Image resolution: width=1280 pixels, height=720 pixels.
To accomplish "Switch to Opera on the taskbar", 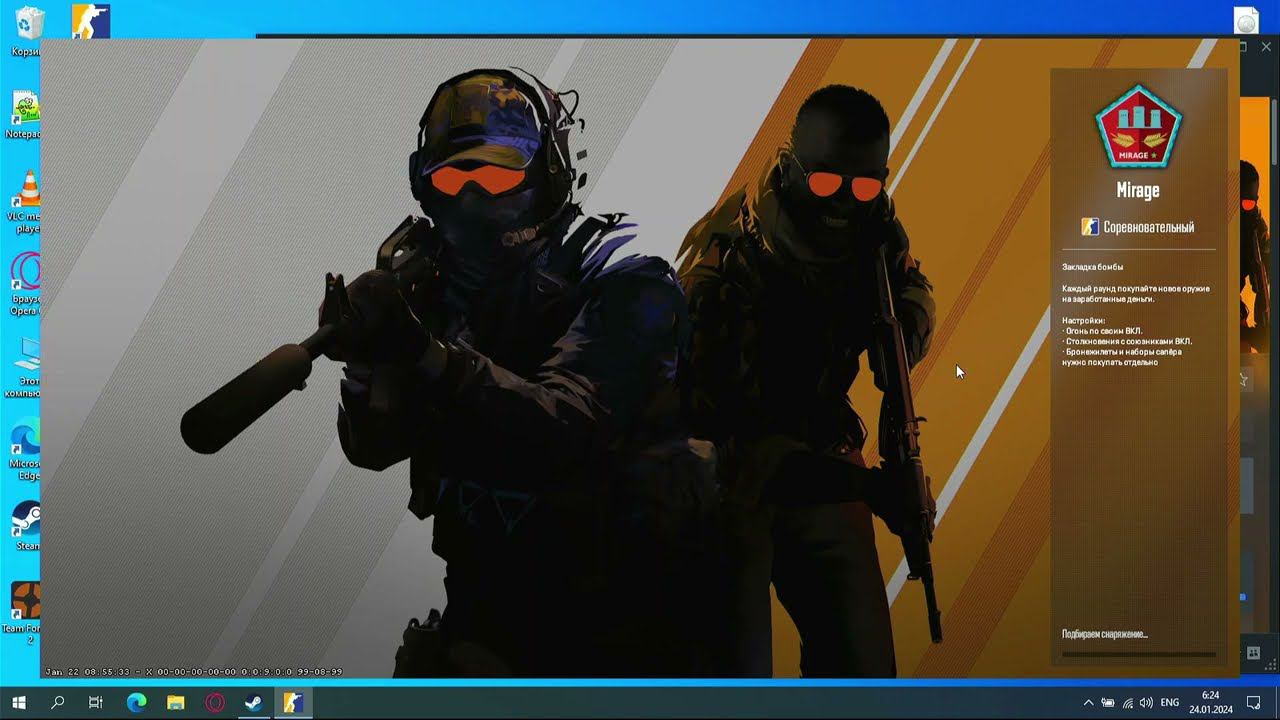I will click(214, 703).
